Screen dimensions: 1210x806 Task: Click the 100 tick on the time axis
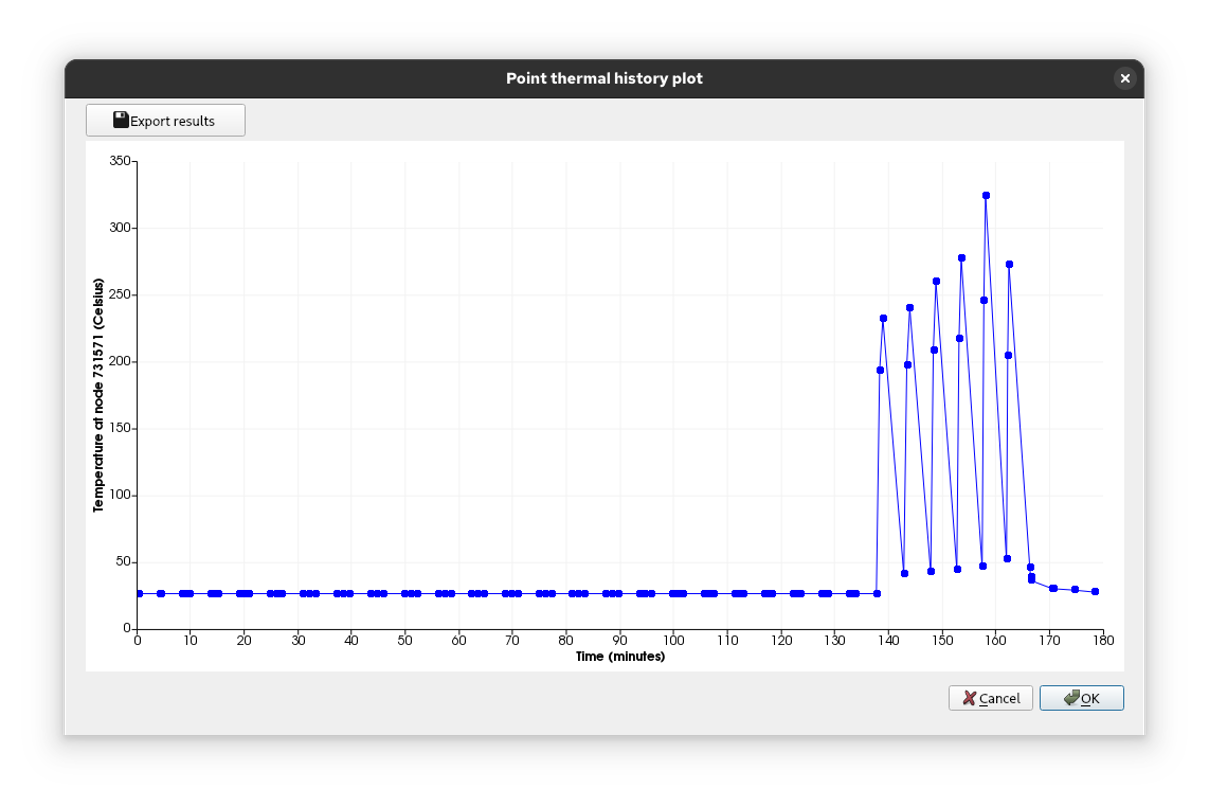pyautogui.click(x=673, y=640)
